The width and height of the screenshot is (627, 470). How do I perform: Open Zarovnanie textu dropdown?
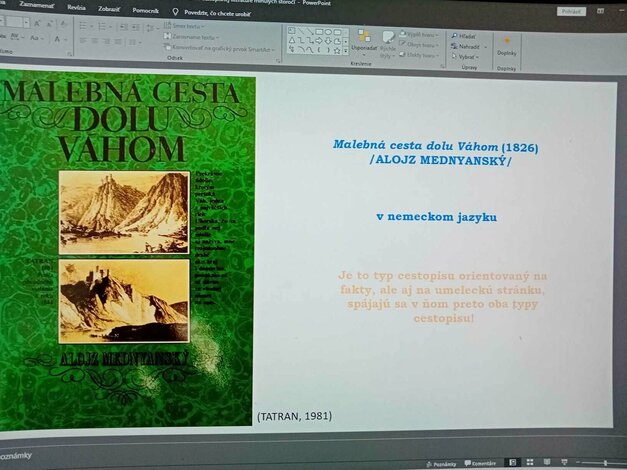(192, 37)
